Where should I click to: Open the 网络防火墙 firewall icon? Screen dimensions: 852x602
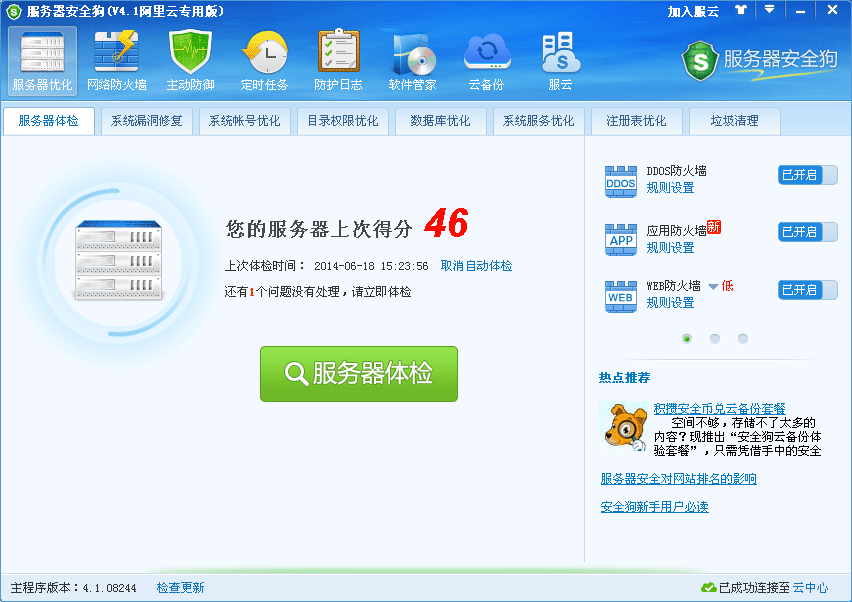coord(116,61)
